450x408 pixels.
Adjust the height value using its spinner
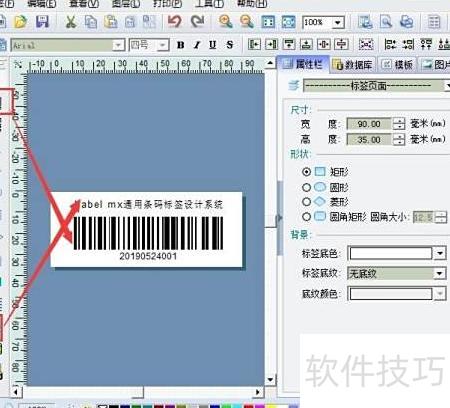[399, 139]
